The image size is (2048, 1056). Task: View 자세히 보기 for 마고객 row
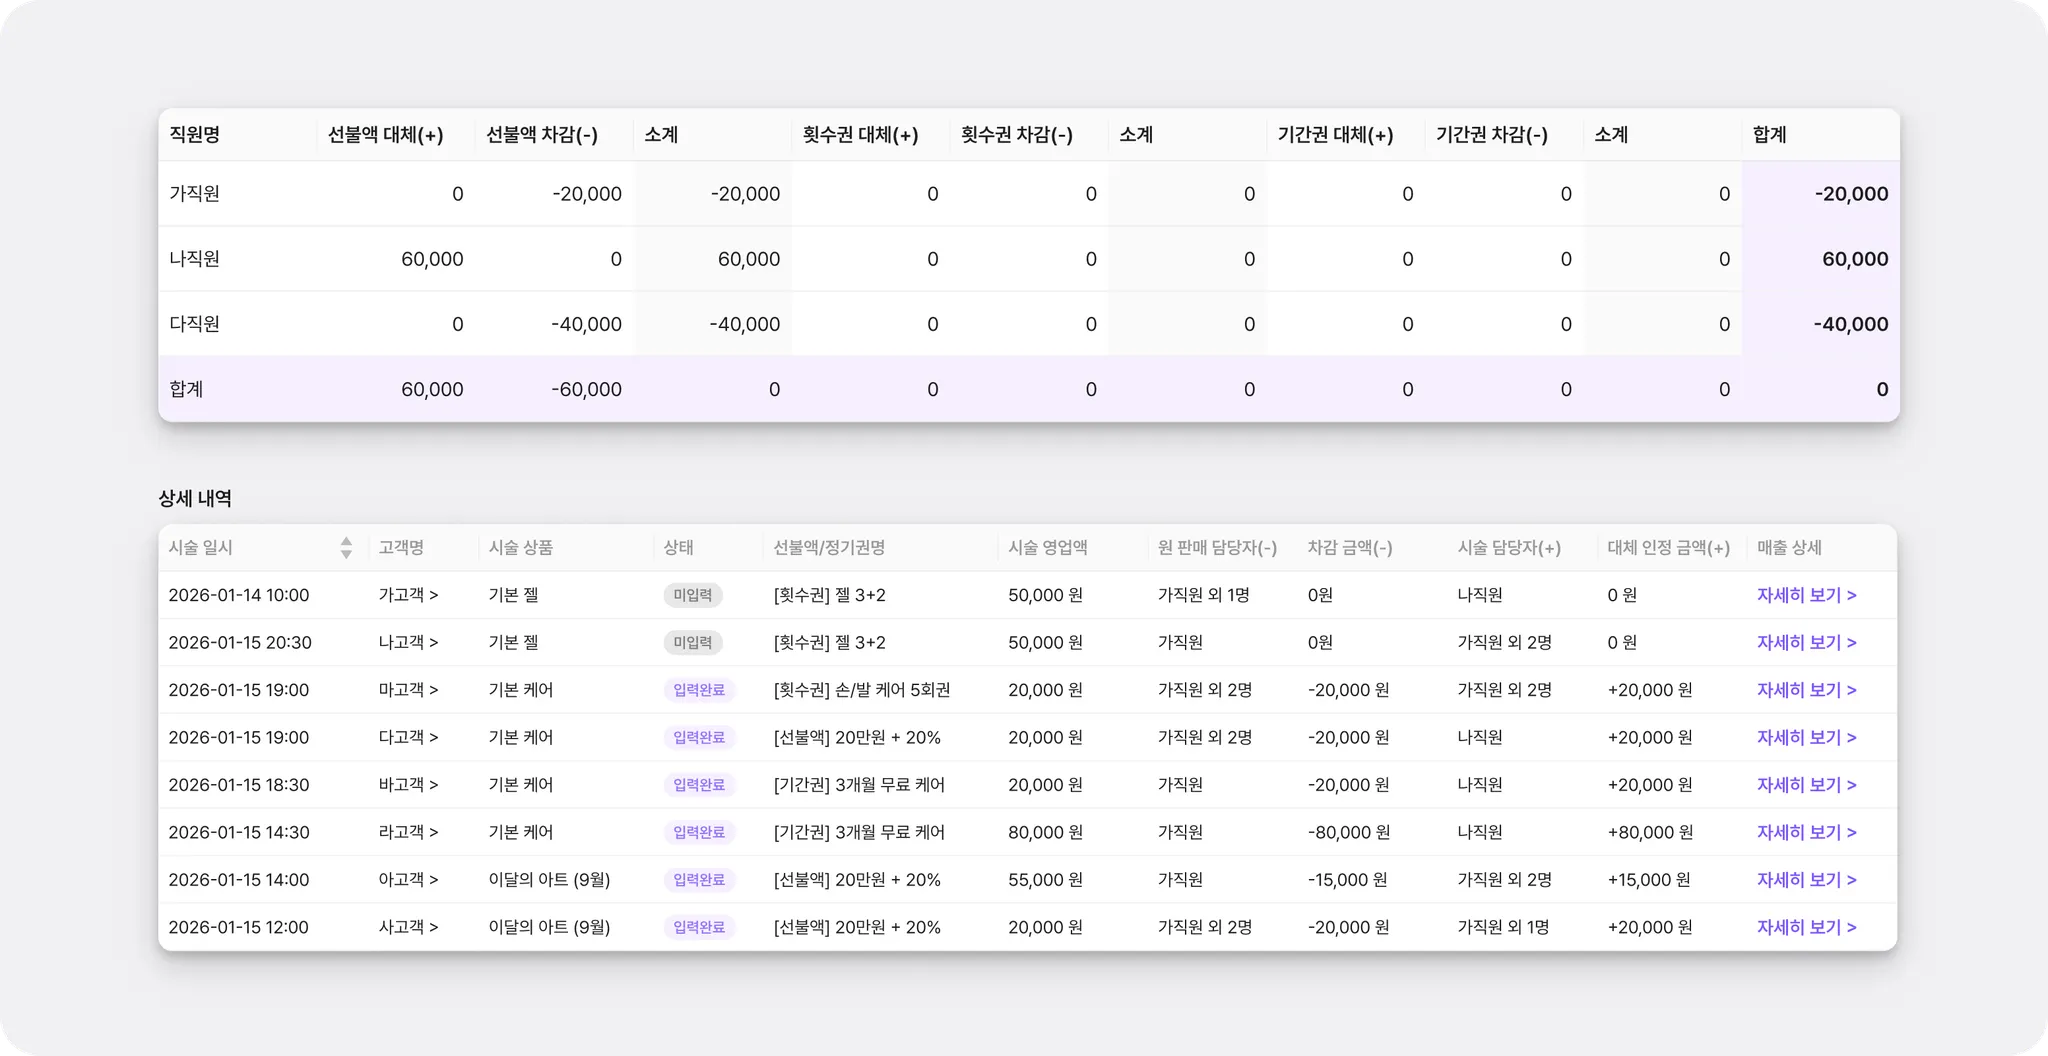click(x=1806, y=690)
